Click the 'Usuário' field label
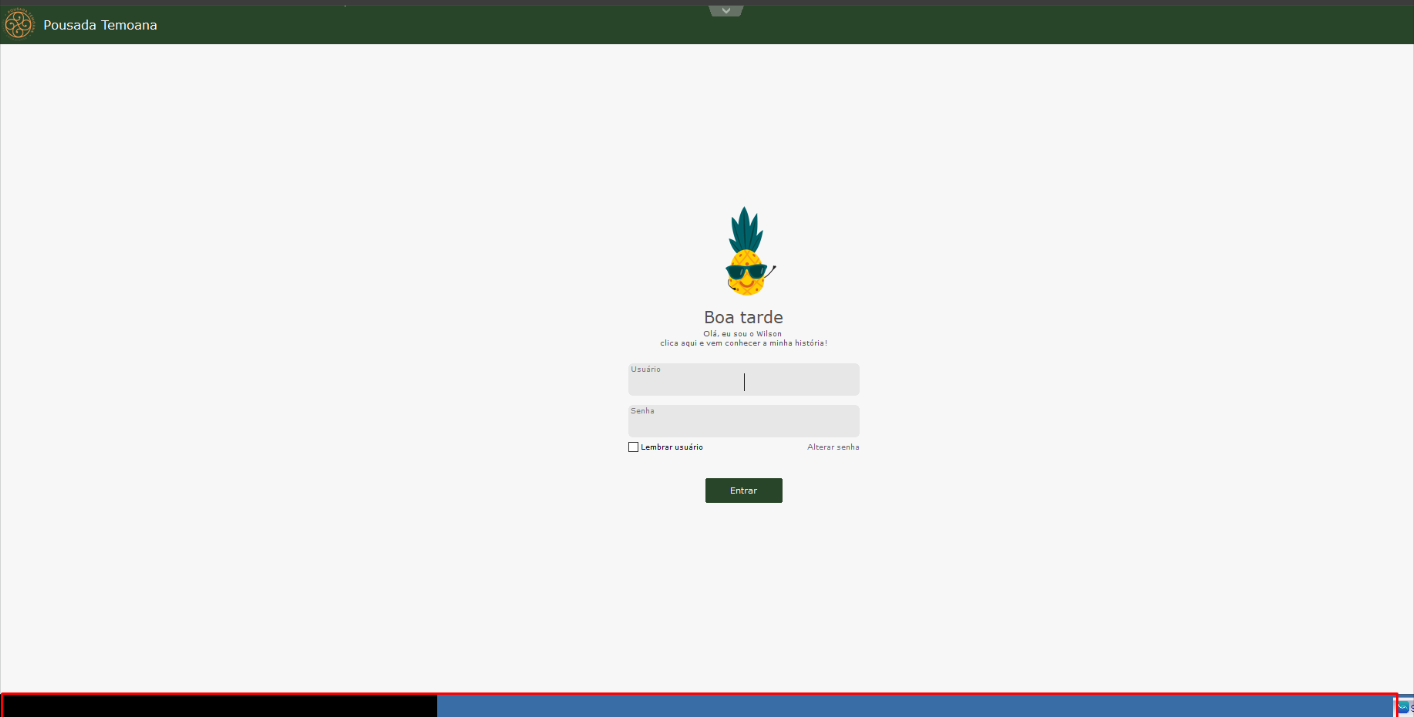Viewport: 1414px width, 717px height. [x=645, y=369]
